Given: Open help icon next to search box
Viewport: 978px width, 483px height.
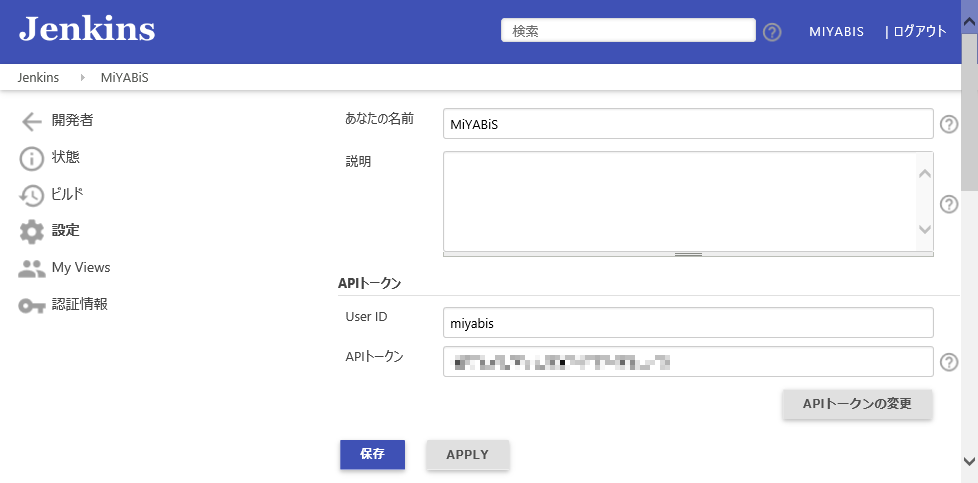Looking at the screenshot, I should coord(772,32).
